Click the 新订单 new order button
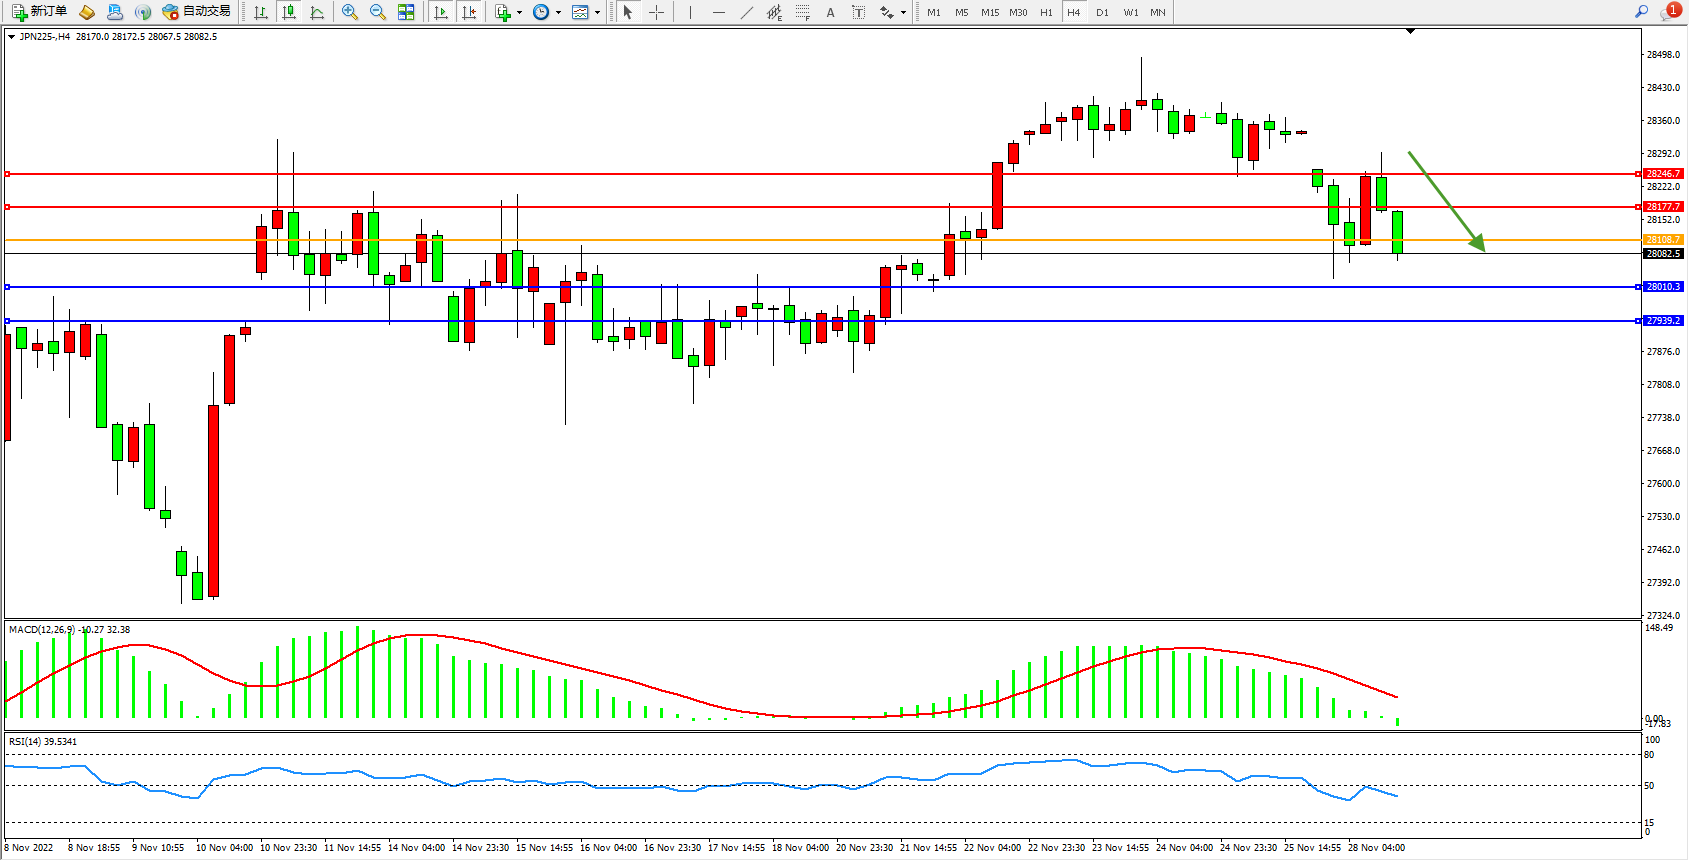This screenshot has height=861, width=1689. [40, 12]
